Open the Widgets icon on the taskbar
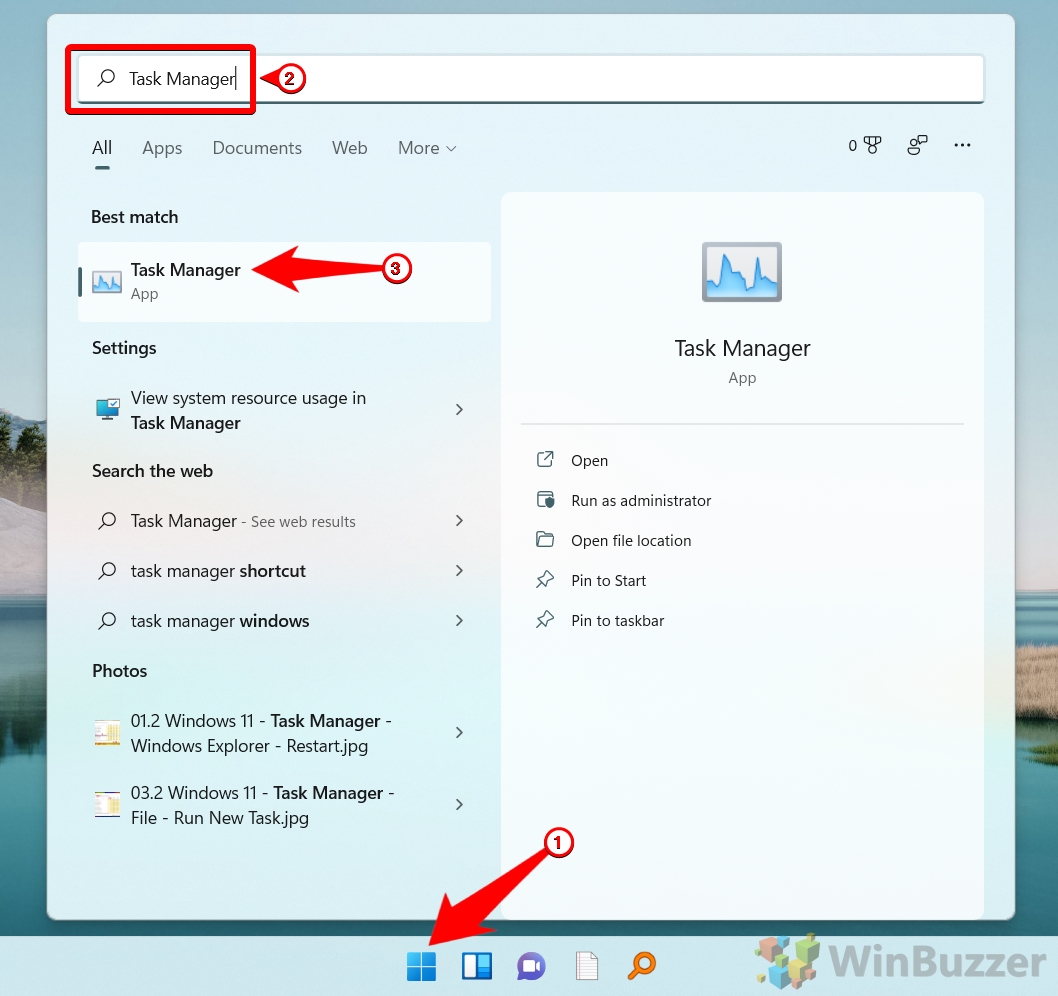The image size is (1058, 996). (477, 966)
